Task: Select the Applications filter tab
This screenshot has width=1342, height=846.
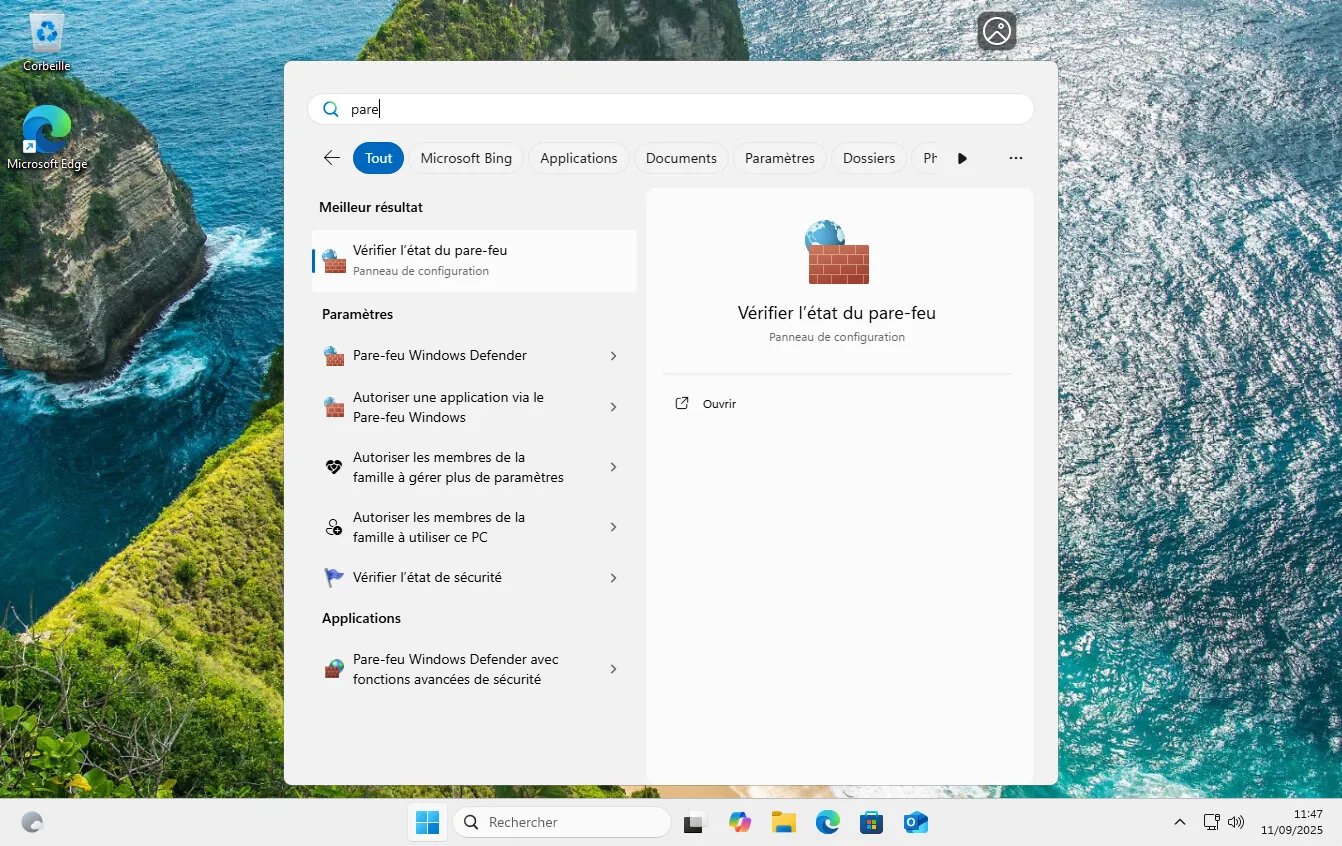Action: click(x=578, y=158)
